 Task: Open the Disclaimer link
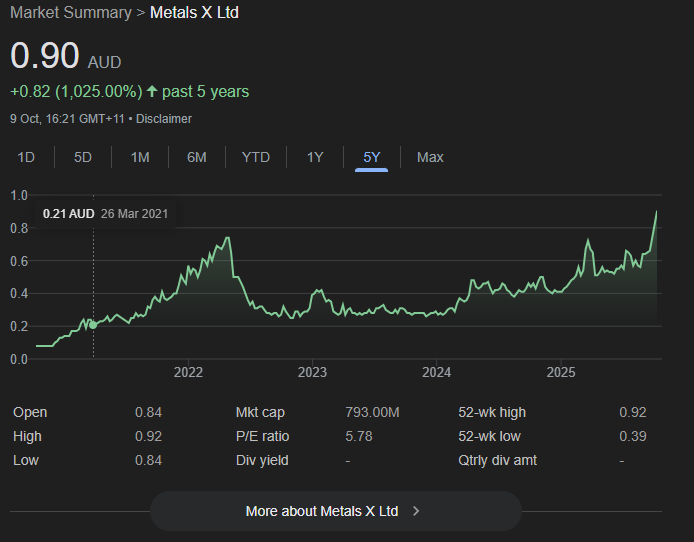pyautogui.click(x=164, y=119)
